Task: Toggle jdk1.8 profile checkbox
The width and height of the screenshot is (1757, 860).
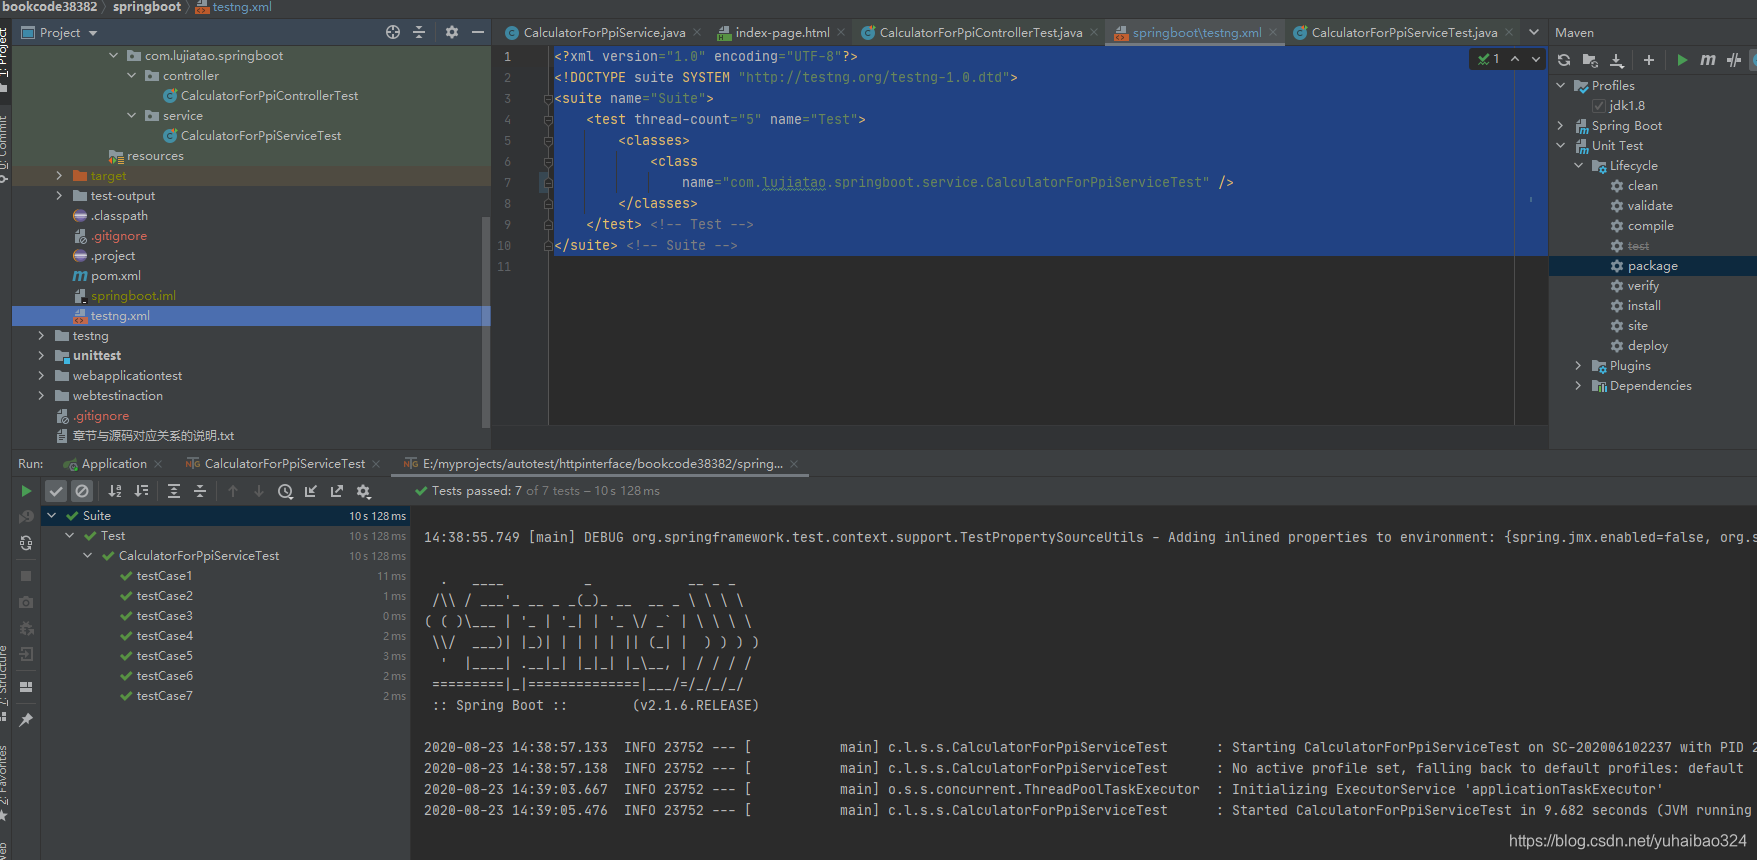Action: [x=1599, y=106]
